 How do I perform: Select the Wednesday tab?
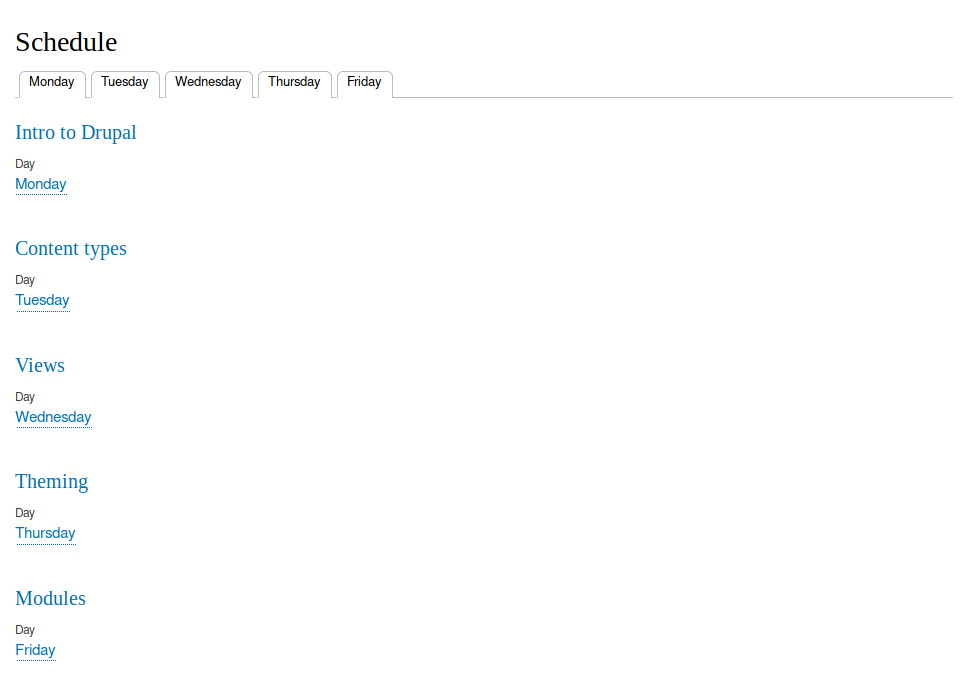point(208,83)
